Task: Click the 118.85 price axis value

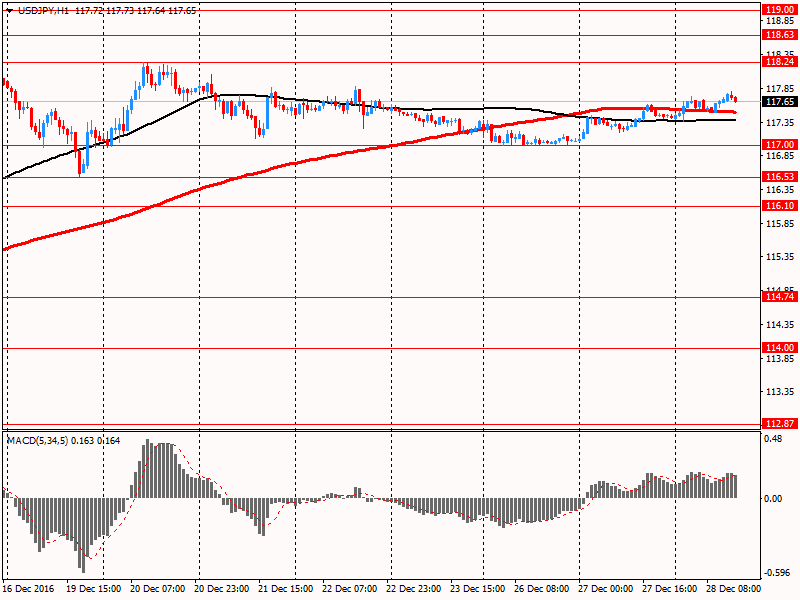Action: point(780,21)
